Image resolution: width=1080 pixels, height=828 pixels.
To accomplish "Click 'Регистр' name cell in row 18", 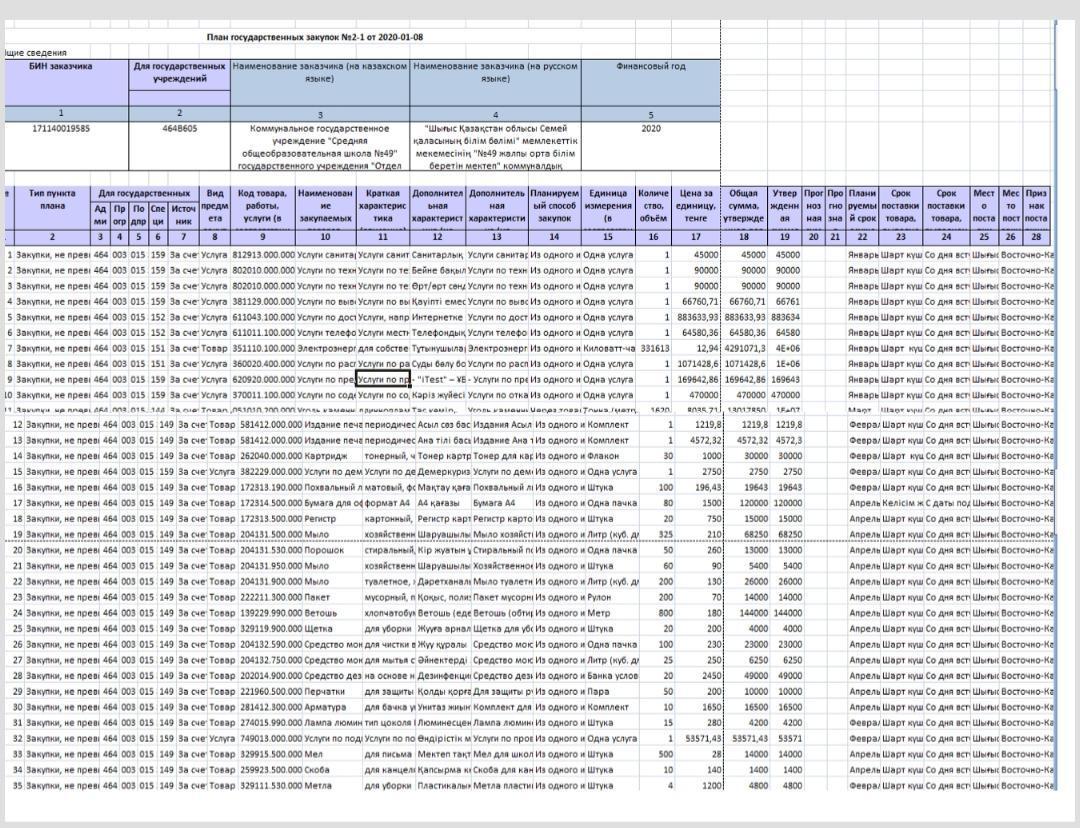I will pyautogui.click(x=333, y=519).
